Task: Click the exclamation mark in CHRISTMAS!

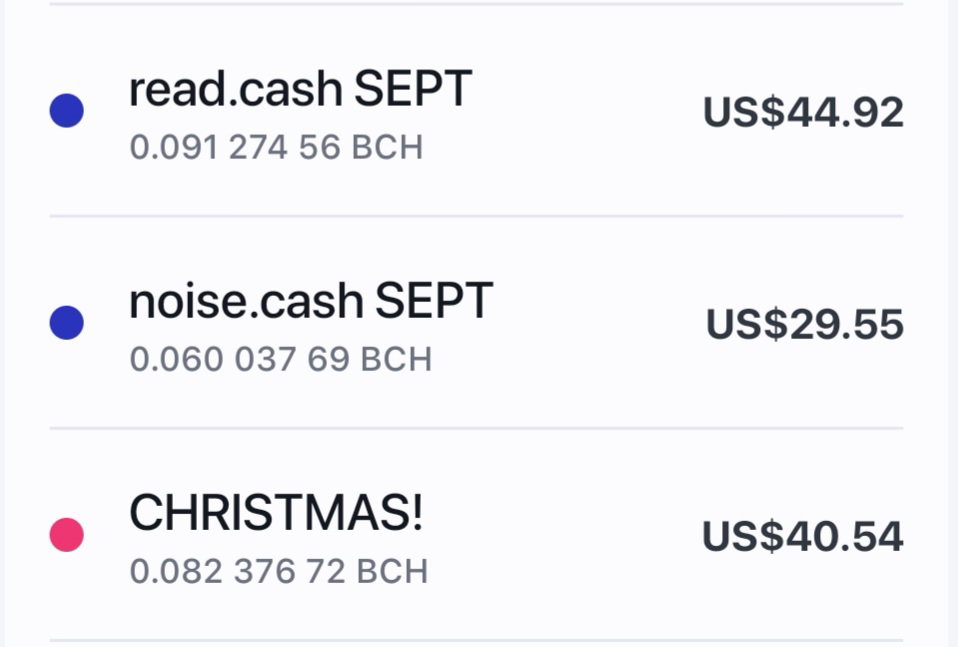Action: [417, 513]
